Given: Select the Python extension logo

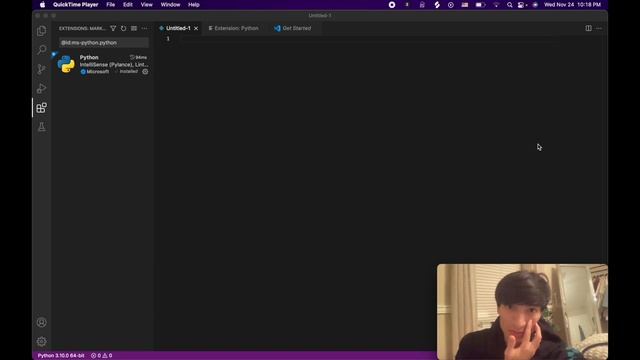Looking at the screenshot, I should (x=66, y=64).
